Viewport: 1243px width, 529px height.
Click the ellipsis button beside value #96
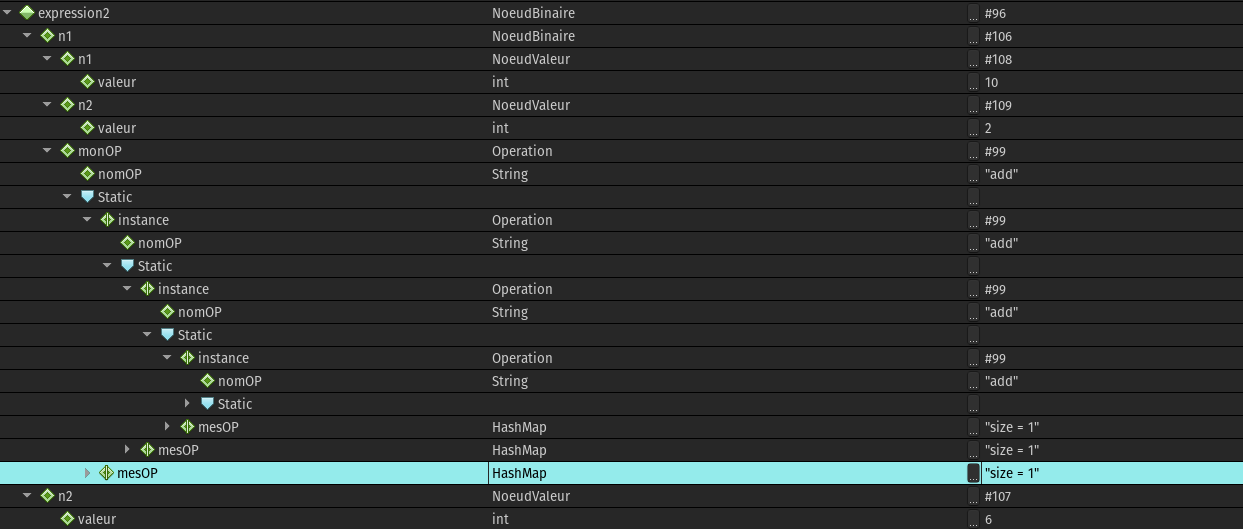pos(973,13)
